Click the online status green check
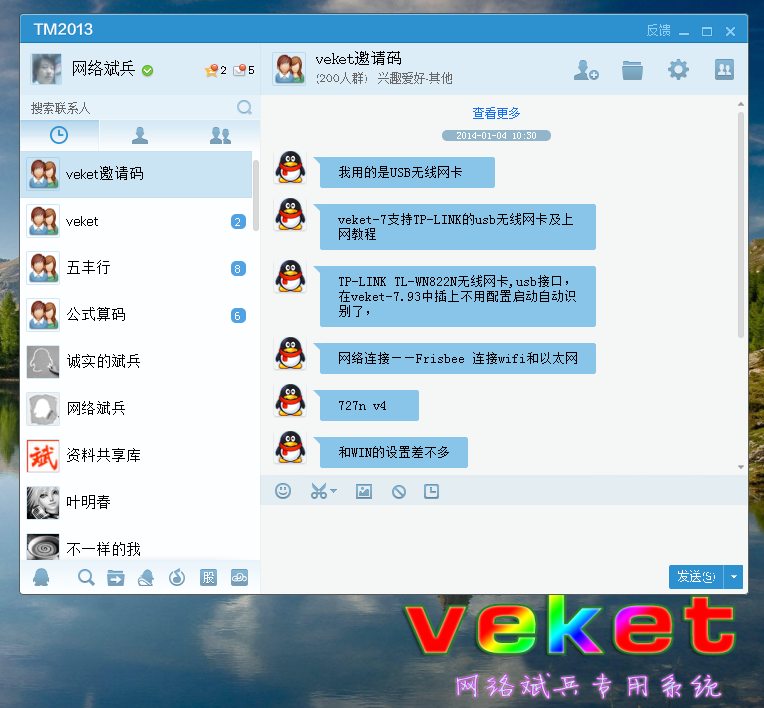Screen dimensions: 764x708 click(148, 71)
